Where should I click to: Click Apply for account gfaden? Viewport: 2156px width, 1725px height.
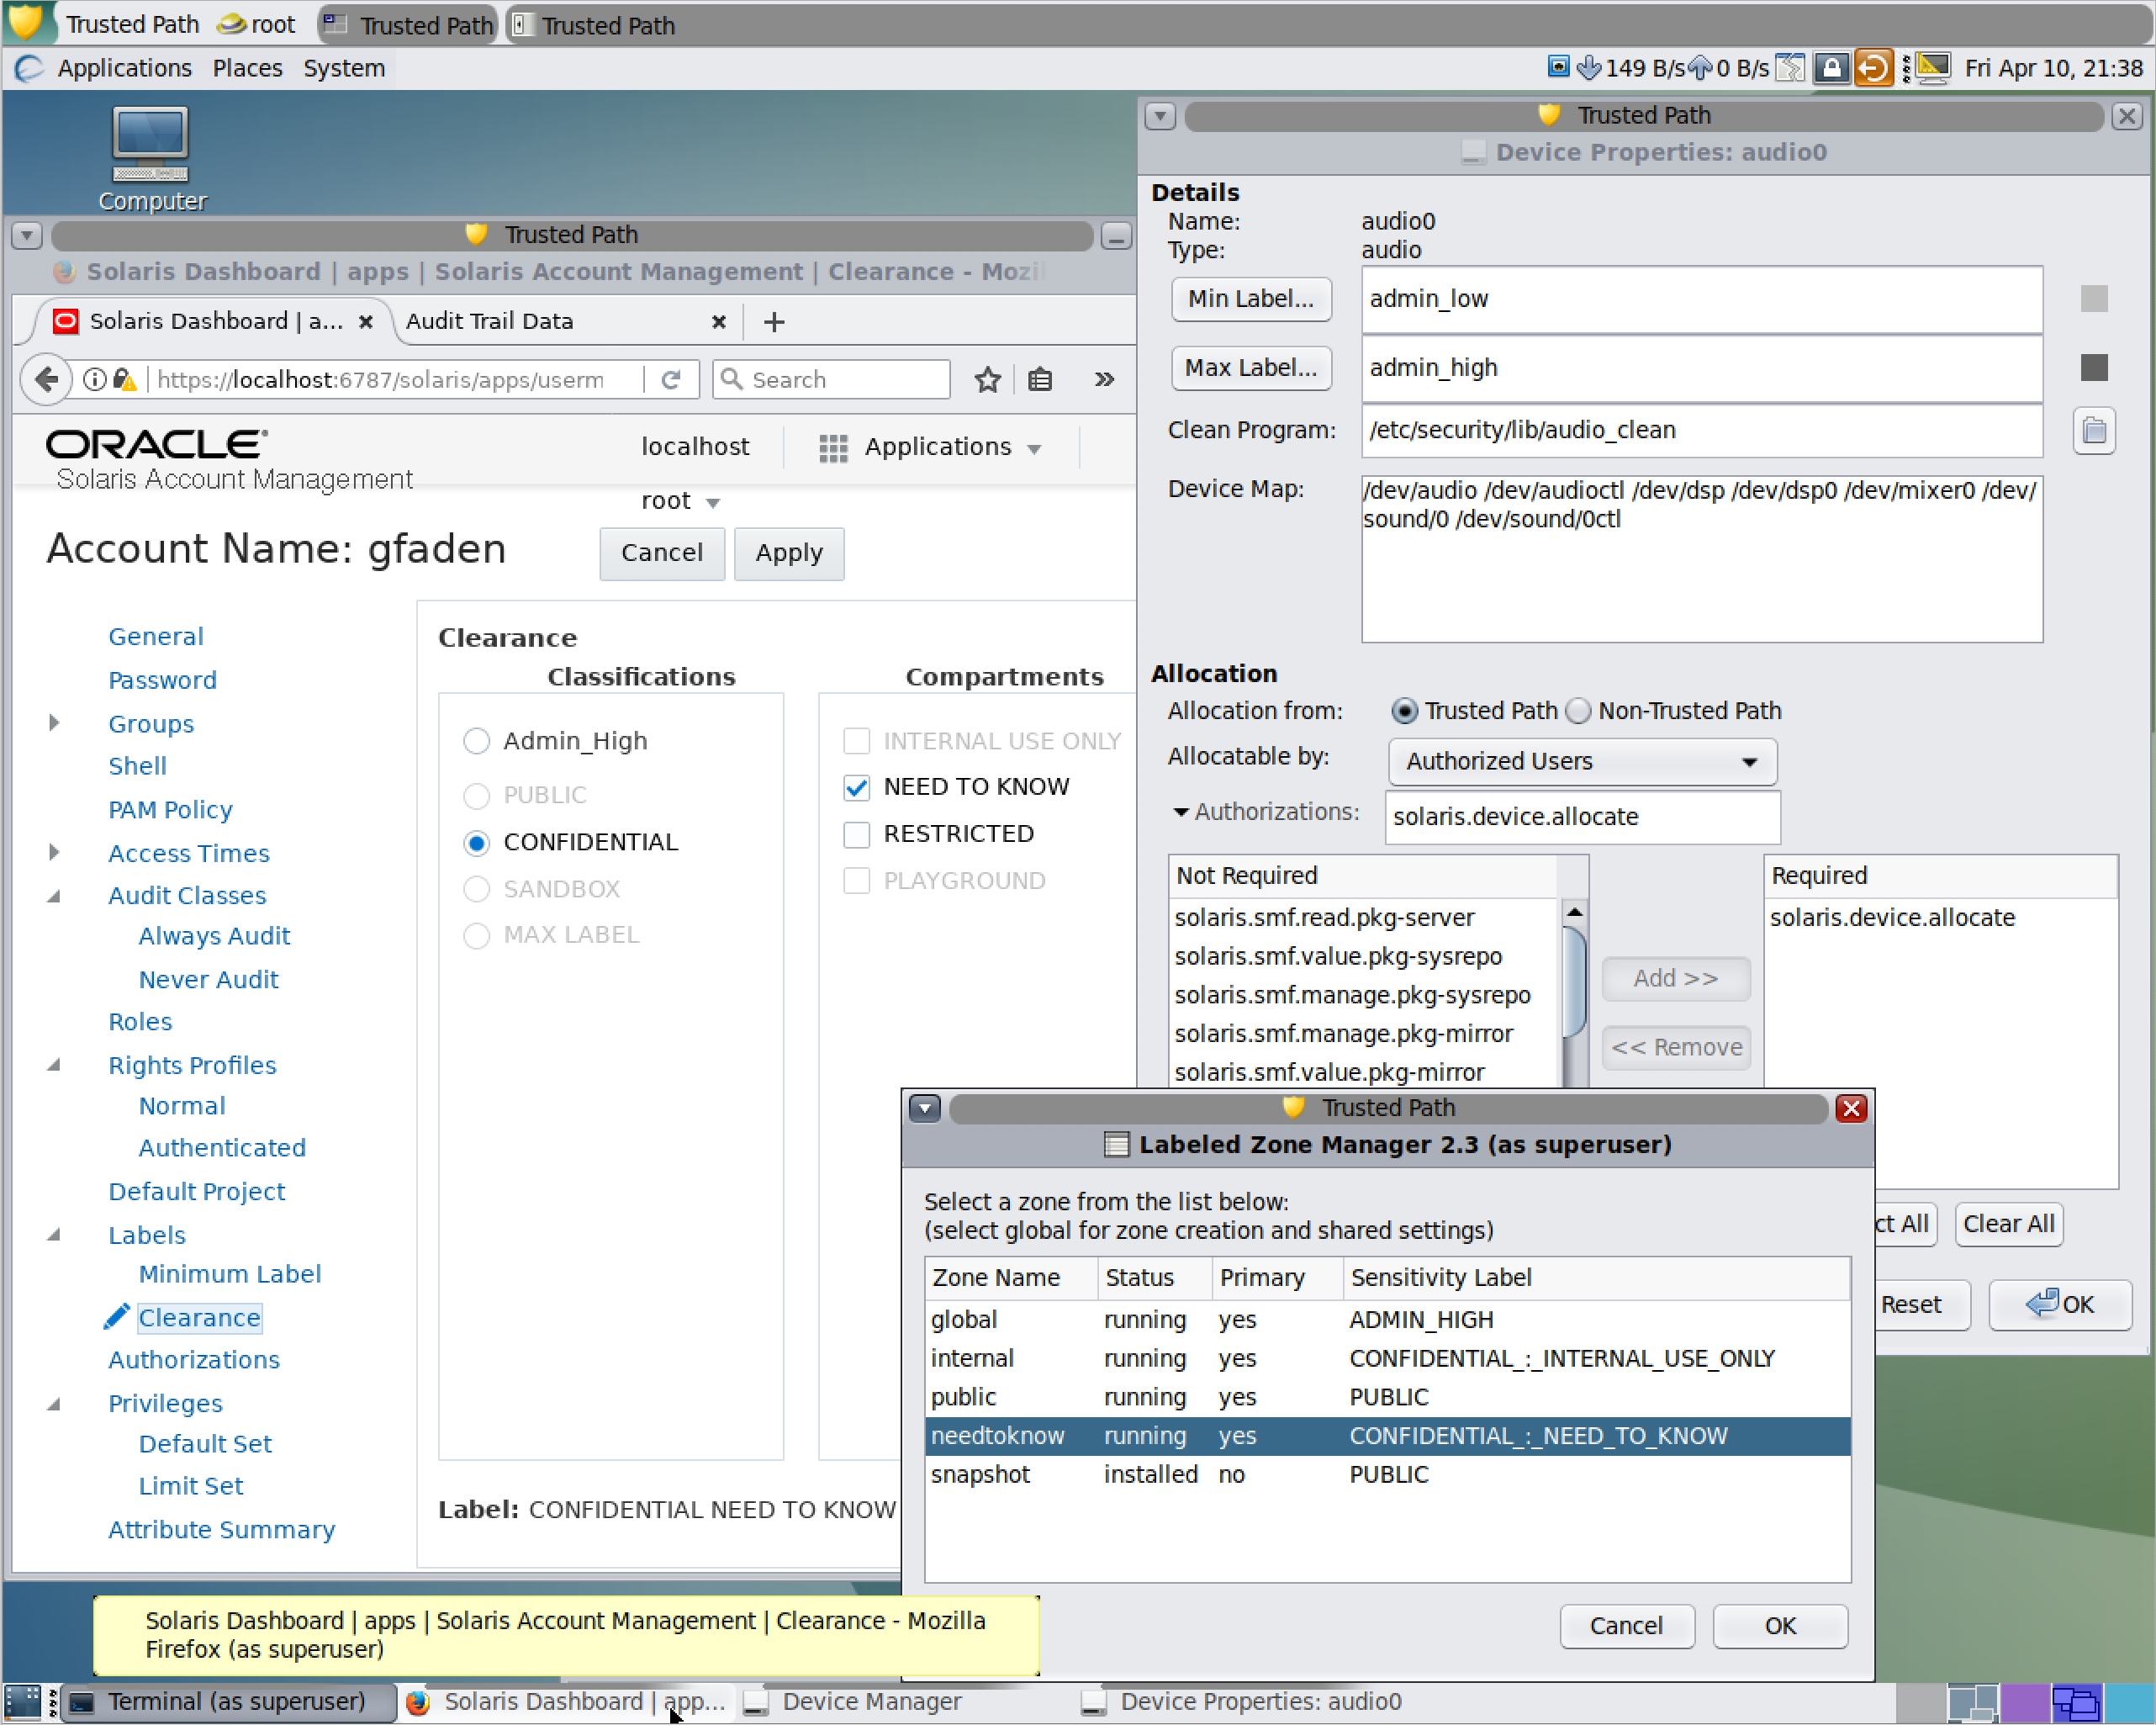click(789, 554)
